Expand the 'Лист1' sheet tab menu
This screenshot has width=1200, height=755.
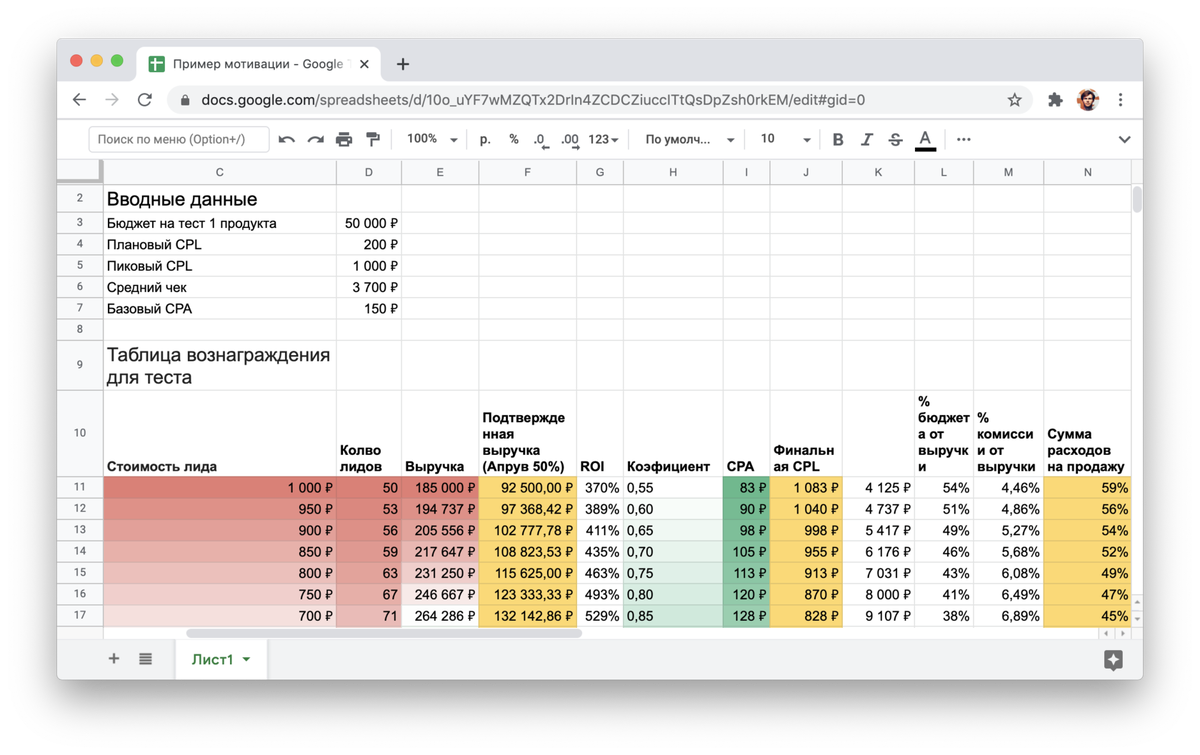tap(244, 659)
